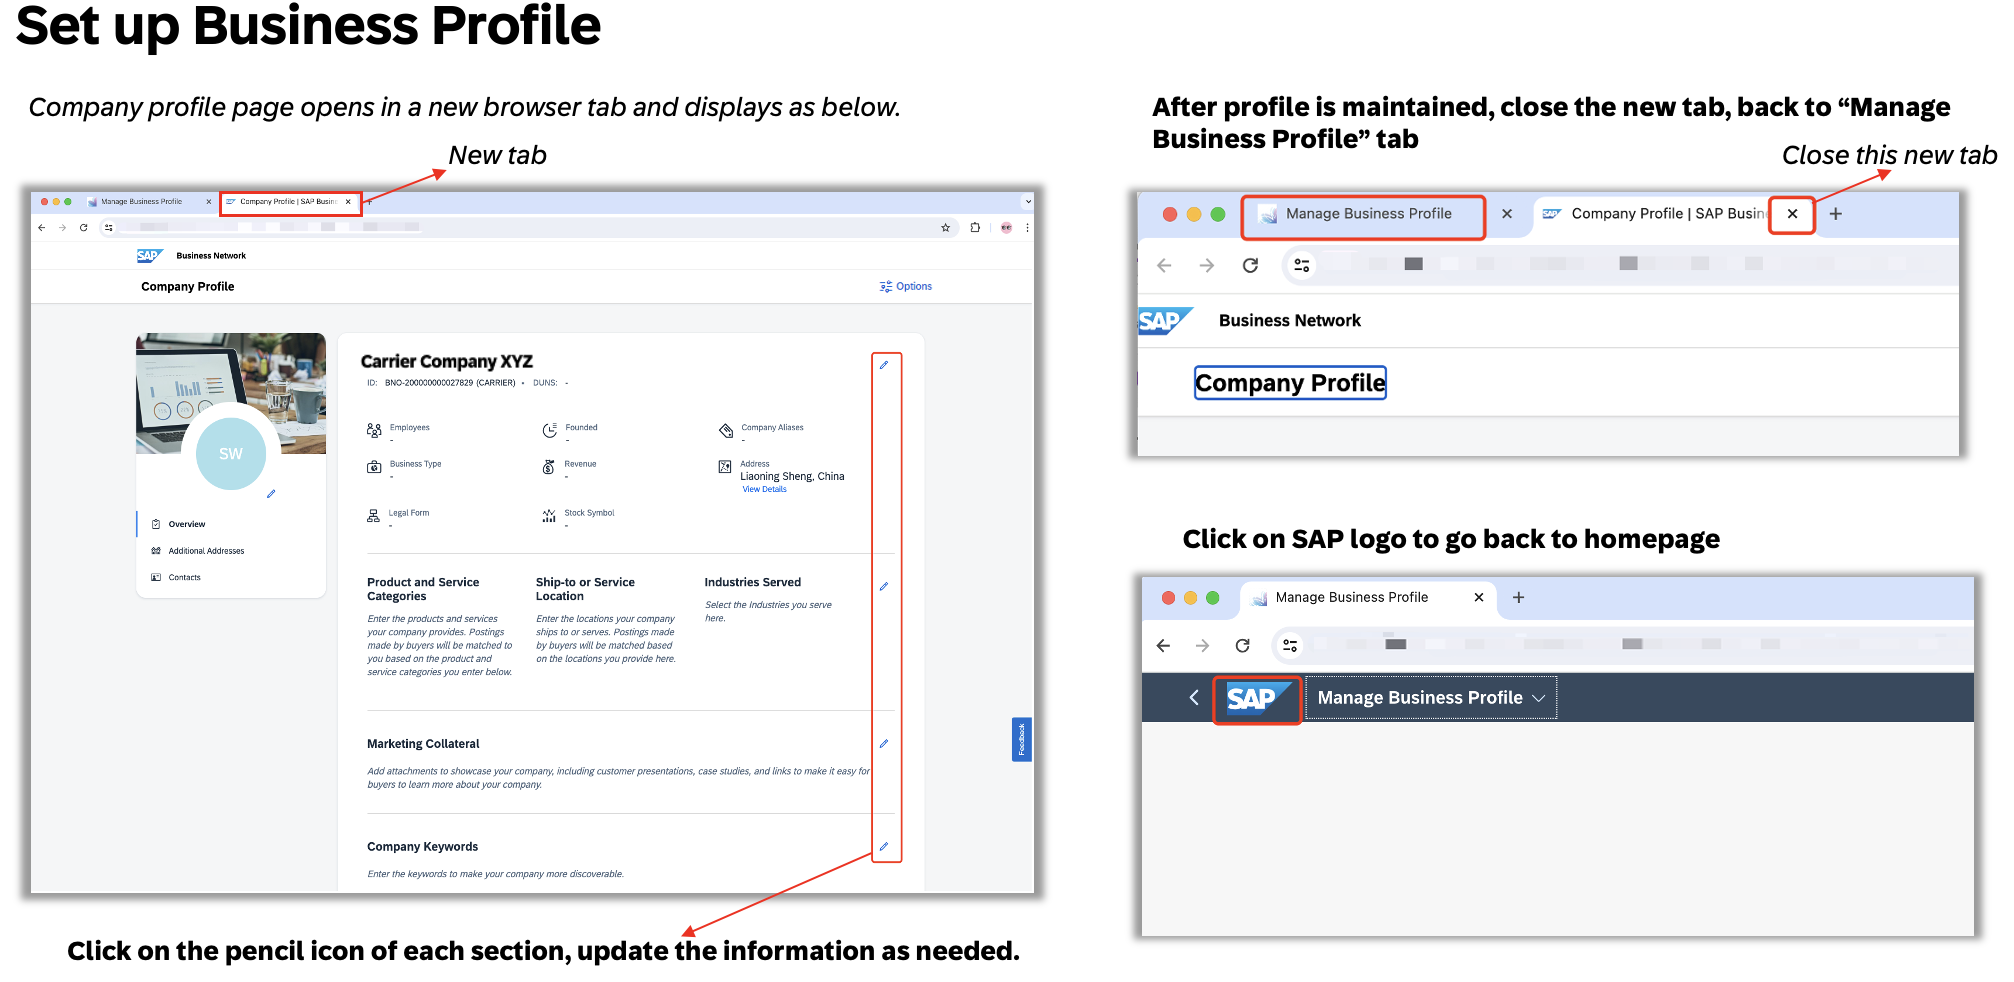Click the SAP logo in the top-right screenshot
This screenshot has height=982, width=2014.
pos(1165,321)
